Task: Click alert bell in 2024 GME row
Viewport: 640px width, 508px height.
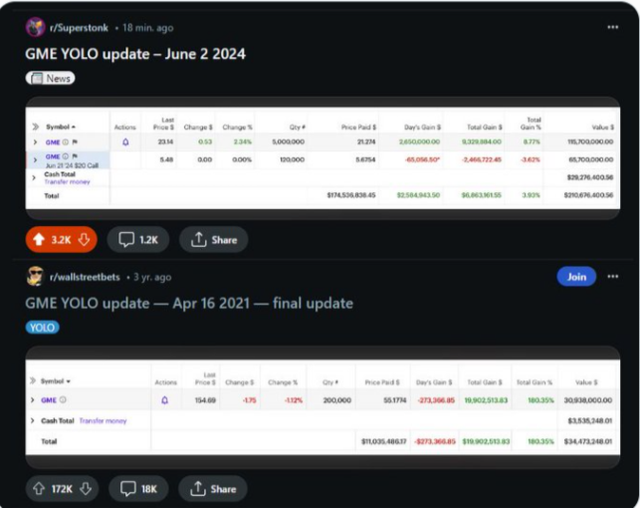Action: (126, 142)
